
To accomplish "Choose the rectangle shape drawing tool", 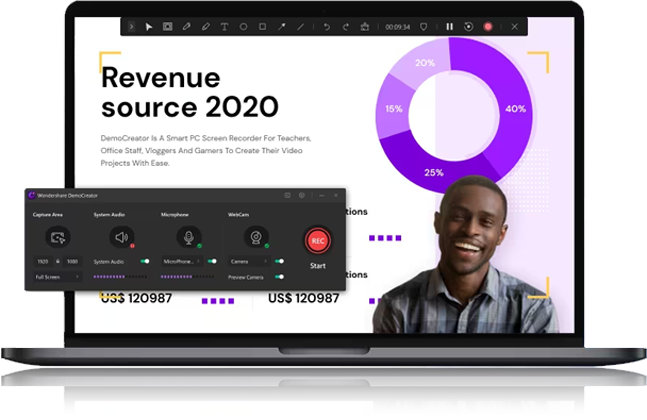I will 262,26.
